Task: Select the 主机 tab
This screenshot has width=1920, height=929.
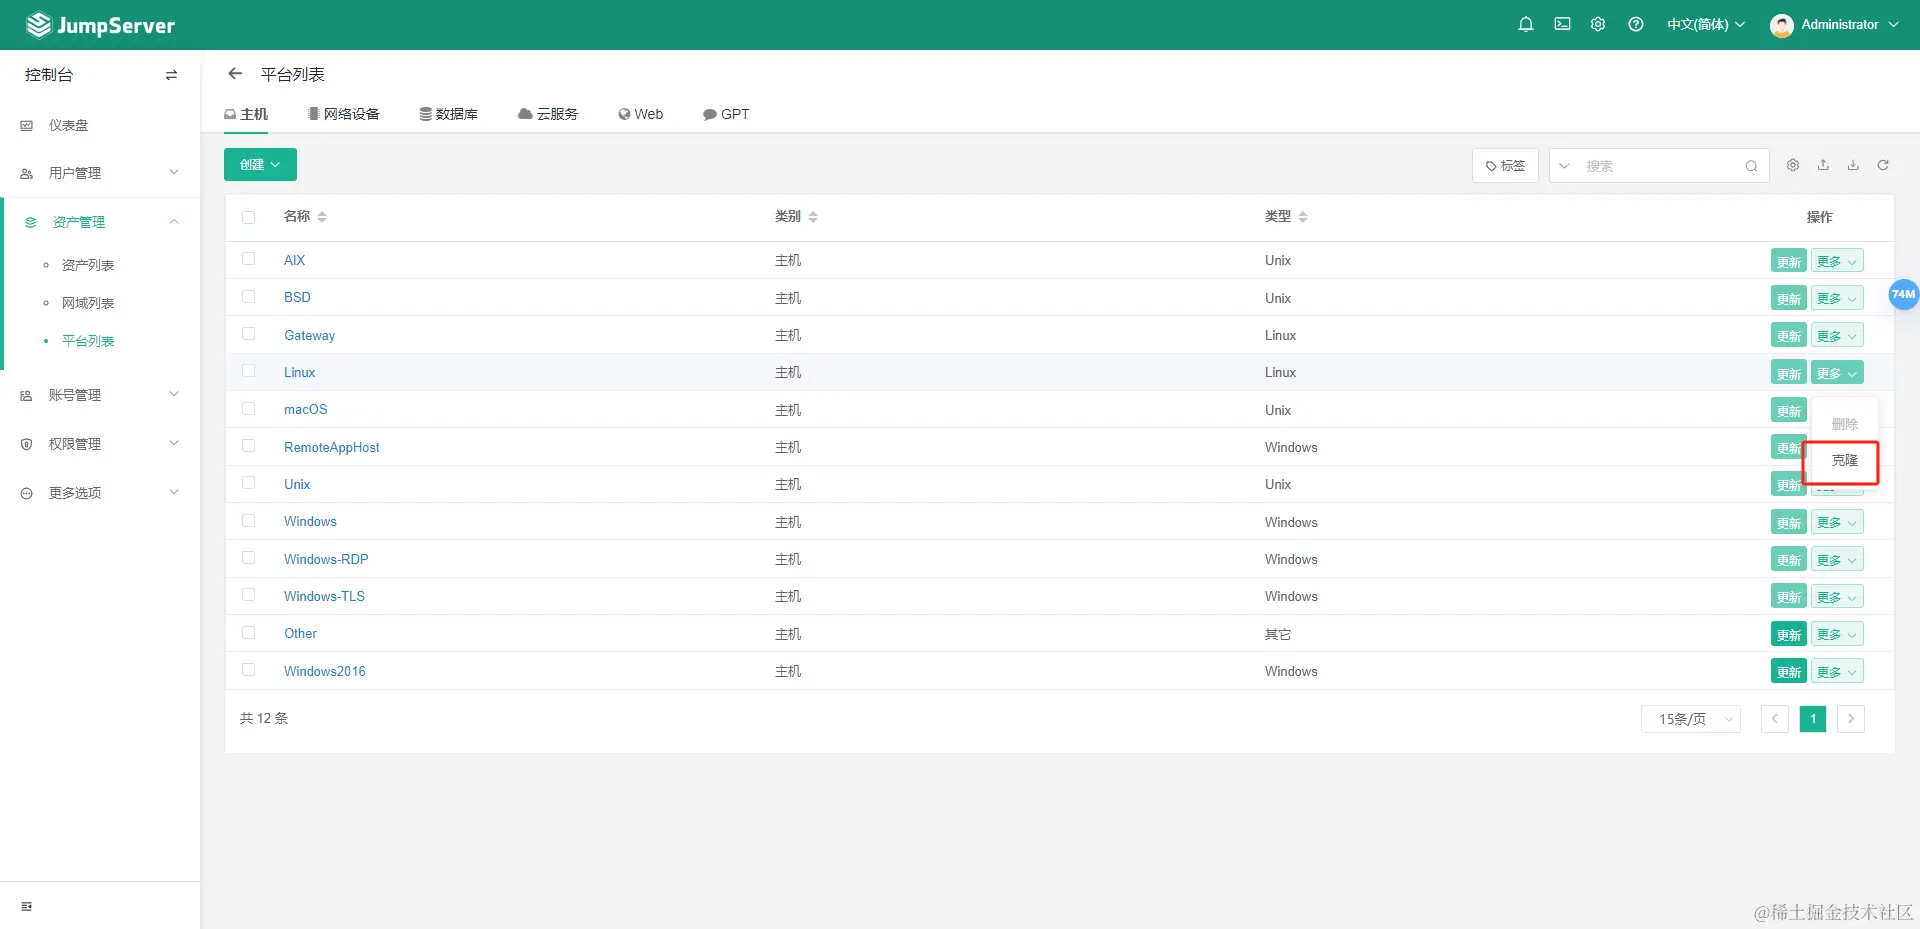Action: 246,114
